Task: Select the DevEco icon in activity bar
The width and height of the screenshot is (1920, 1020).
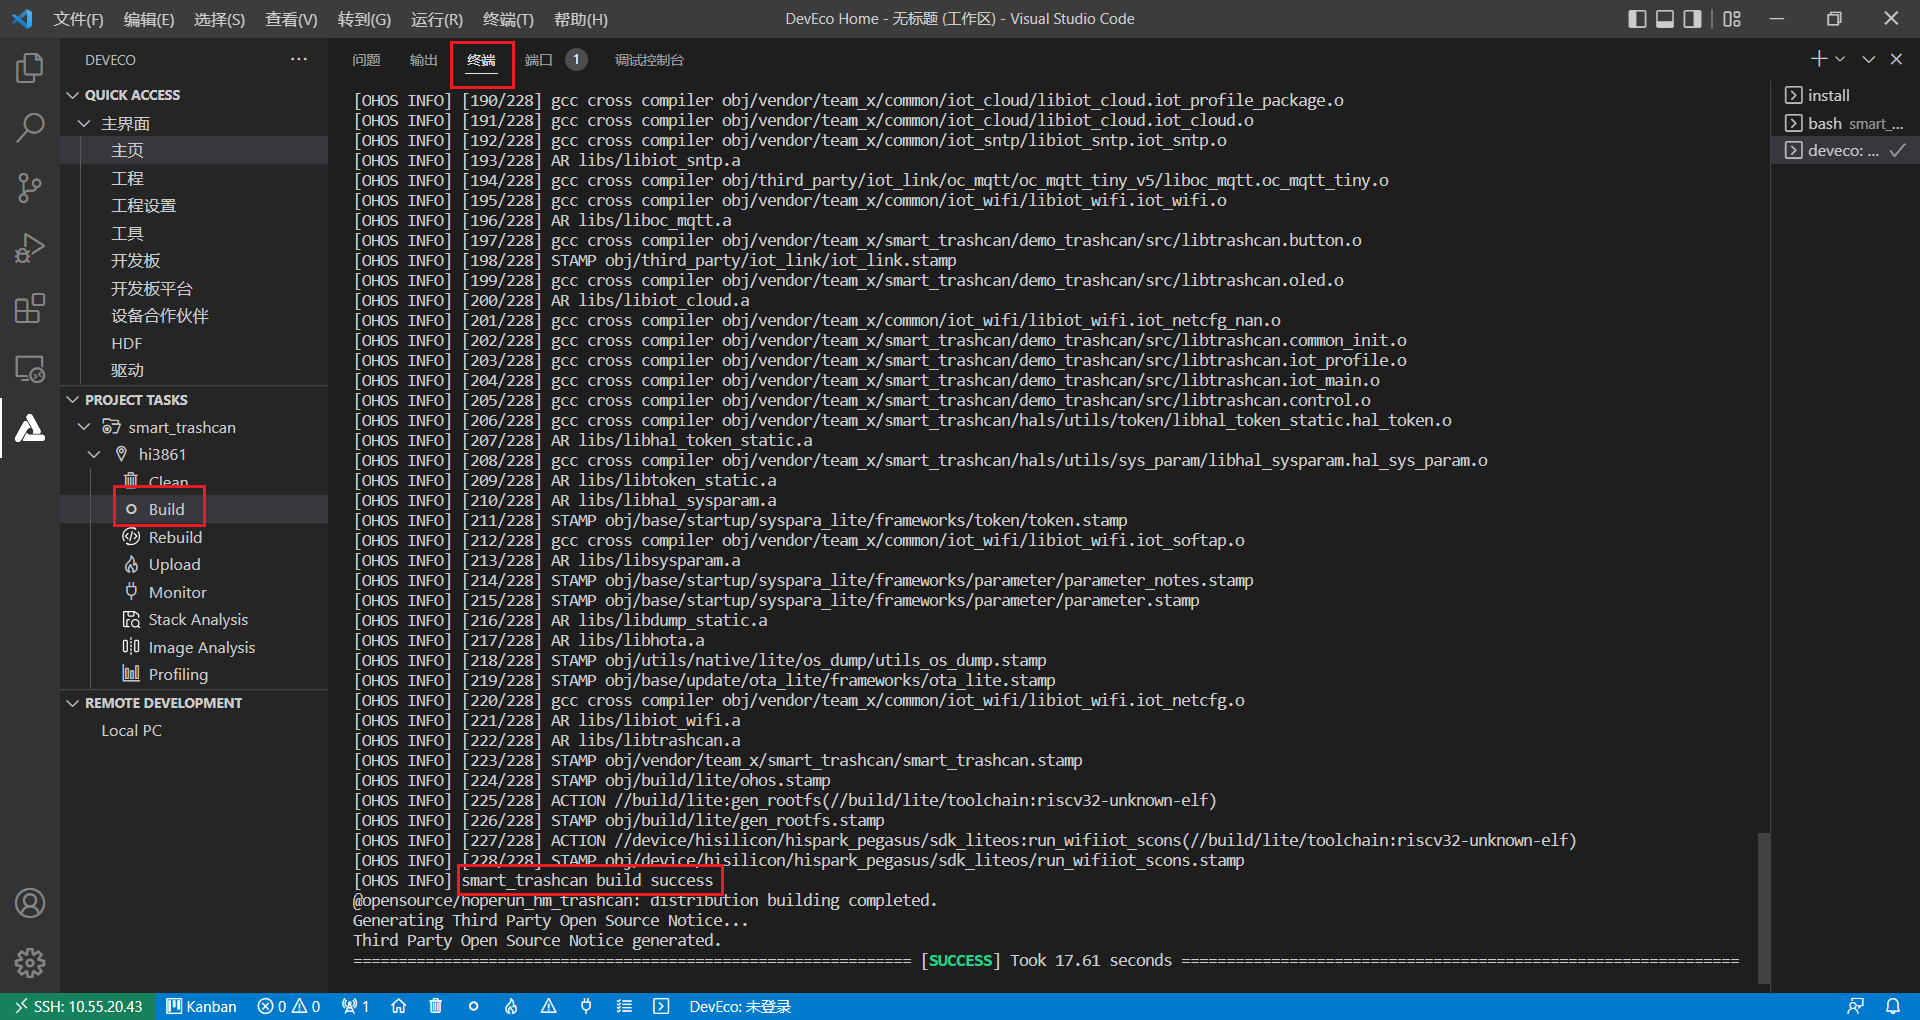Action: pos(30,428)
